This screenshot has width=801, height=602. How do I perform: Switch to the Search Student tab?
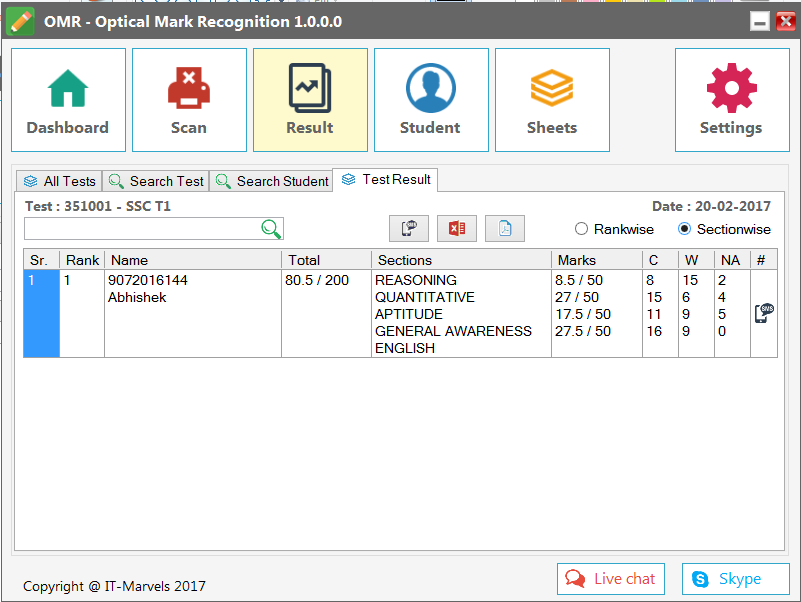(x=271, y=181)
